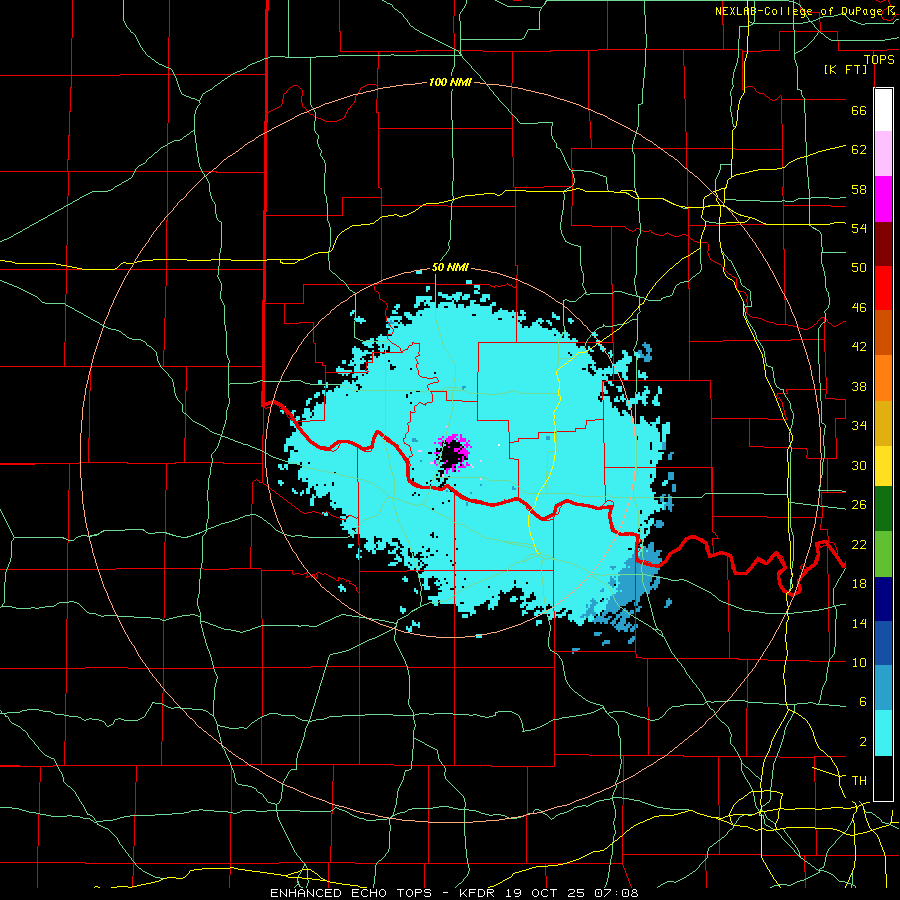Click the bright red 50 kft swatch
The height and width of the screenshot is (900, 900).
[x=883, y=288]
